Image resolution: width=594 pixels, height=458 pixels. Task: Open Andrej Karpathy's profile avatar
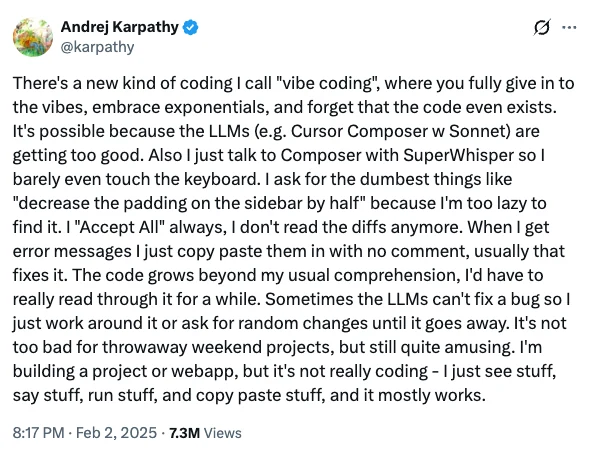click(33, 37)
